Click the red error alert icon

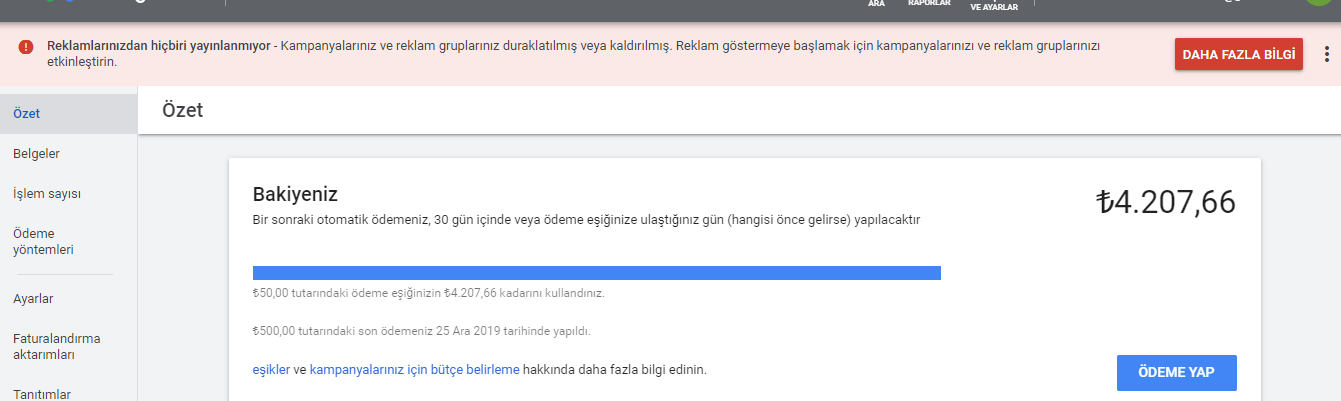(27, 47)
